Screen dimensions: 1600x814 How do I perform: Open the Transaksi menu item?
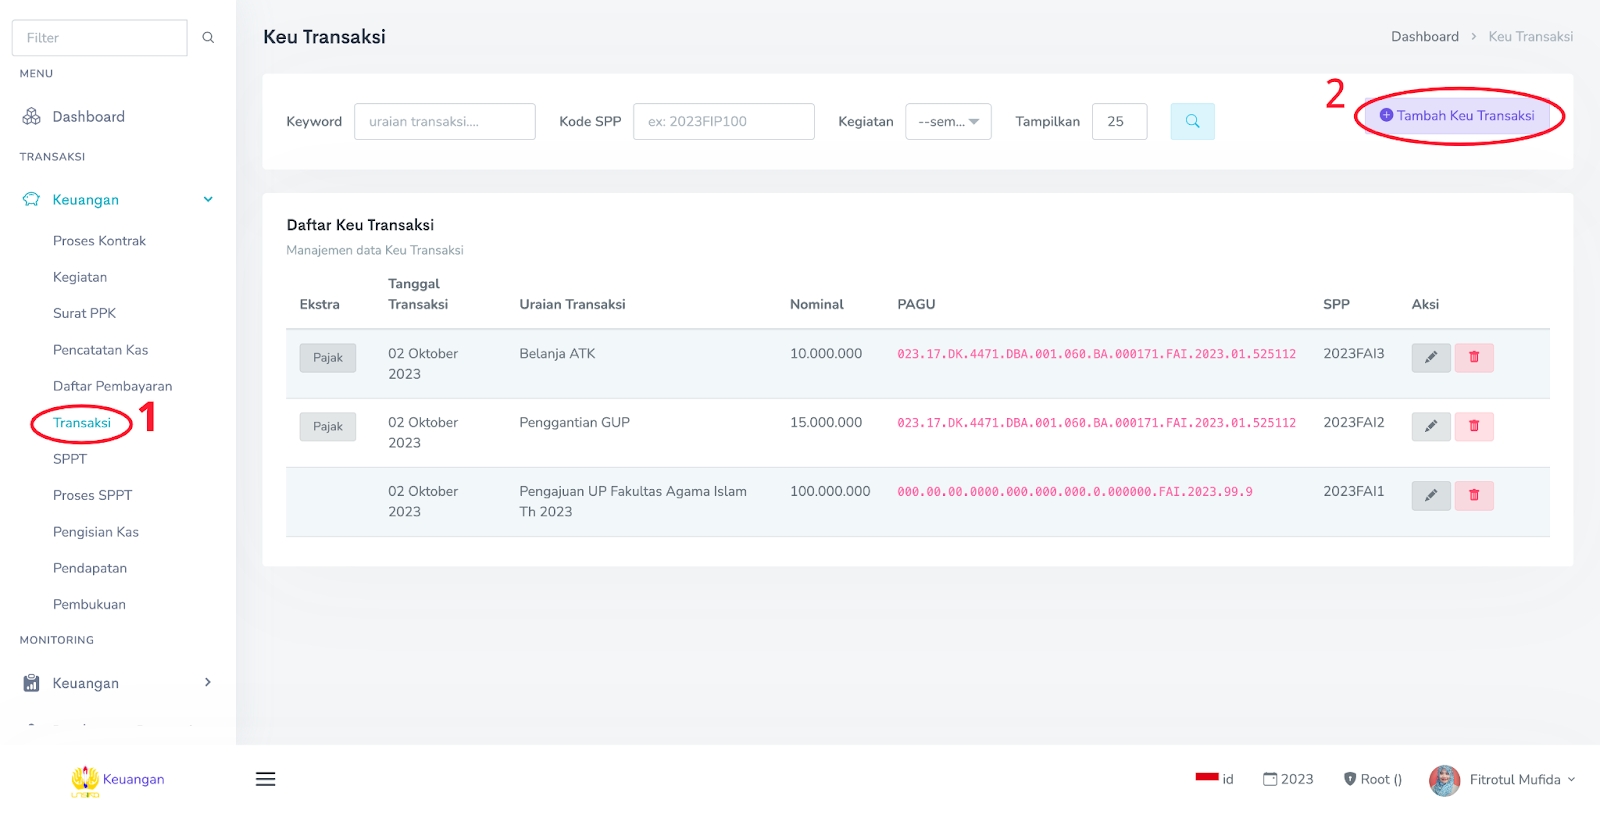[82, 423]
